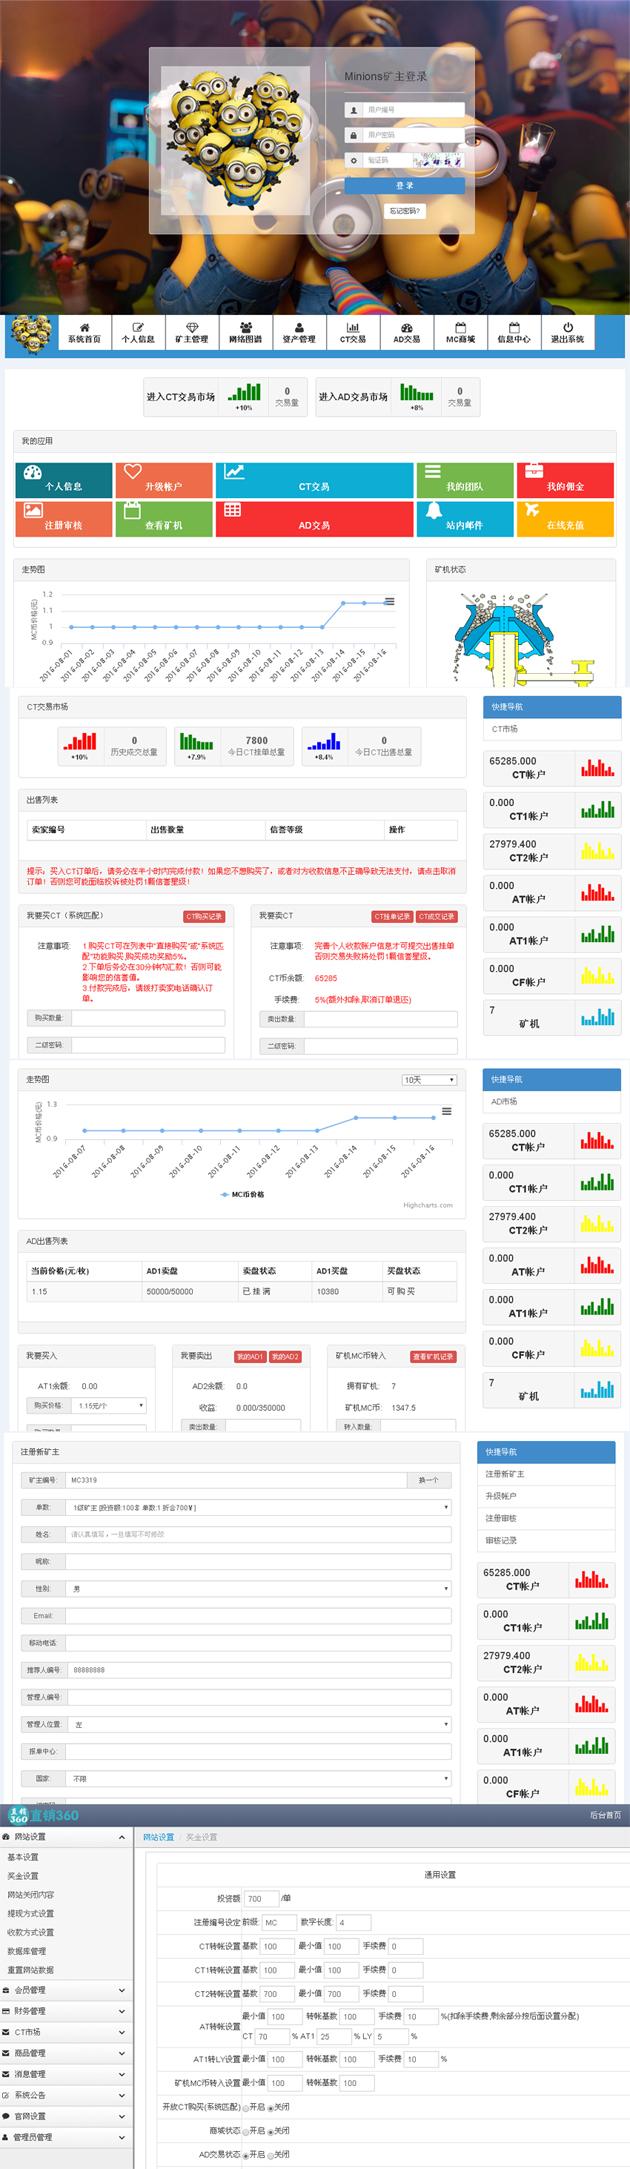Viewport: 630px width, 2169px height.
Task: Select 关闭 for 开放CT购买(系统匹配)
Action: point(270,2107)
